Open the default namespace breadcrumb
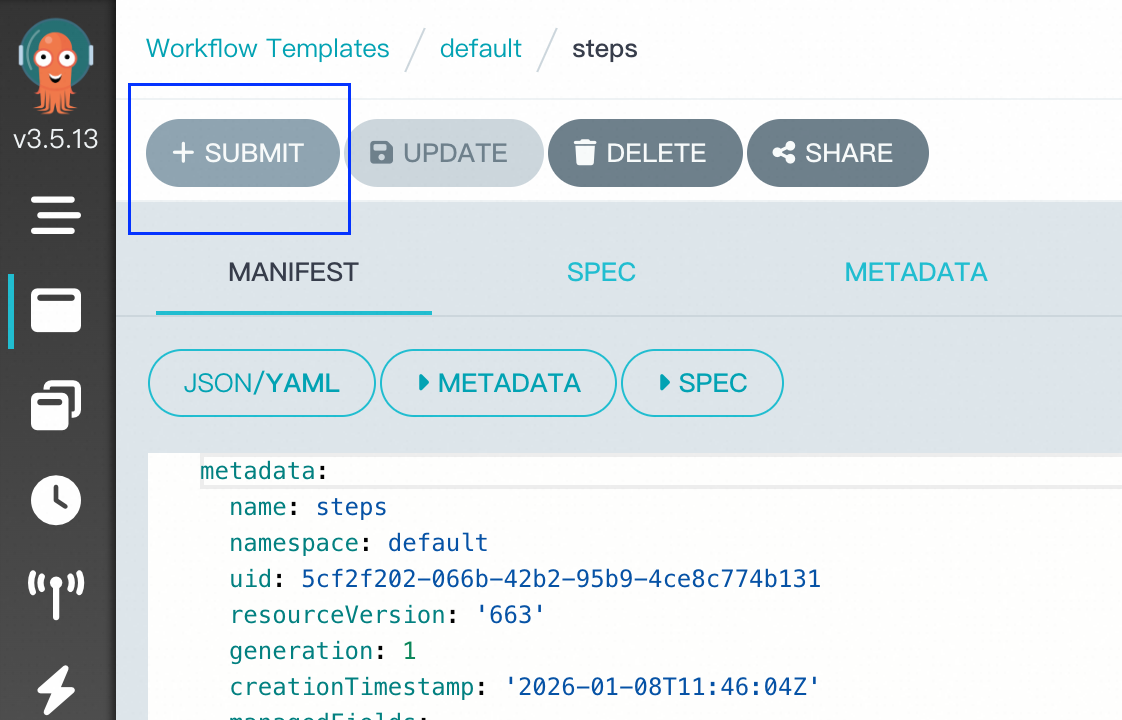This screenshot has width=1122, height=720. coord(480,48)
